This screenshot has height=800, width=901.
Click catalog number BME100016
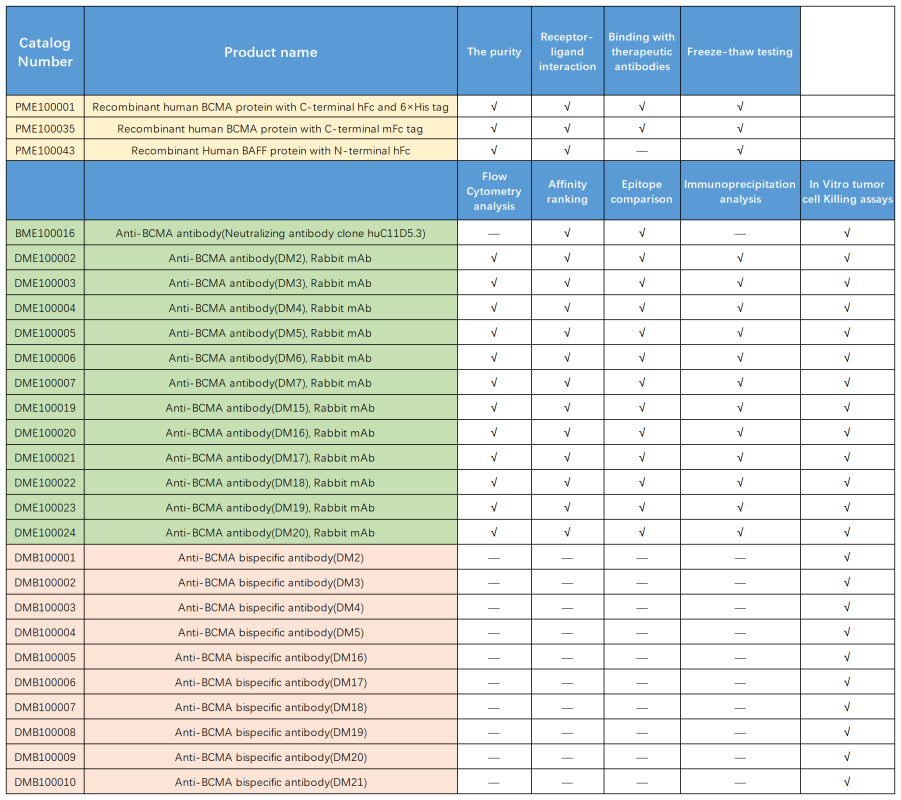(x=45, y=233)
